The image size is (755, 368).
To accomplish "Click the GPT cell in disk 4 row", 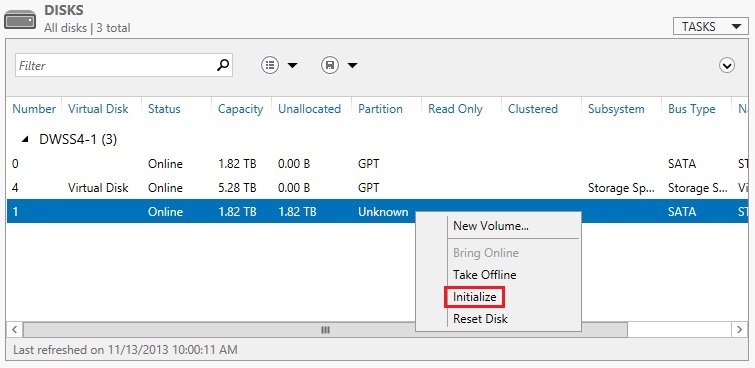I will 368,188.
